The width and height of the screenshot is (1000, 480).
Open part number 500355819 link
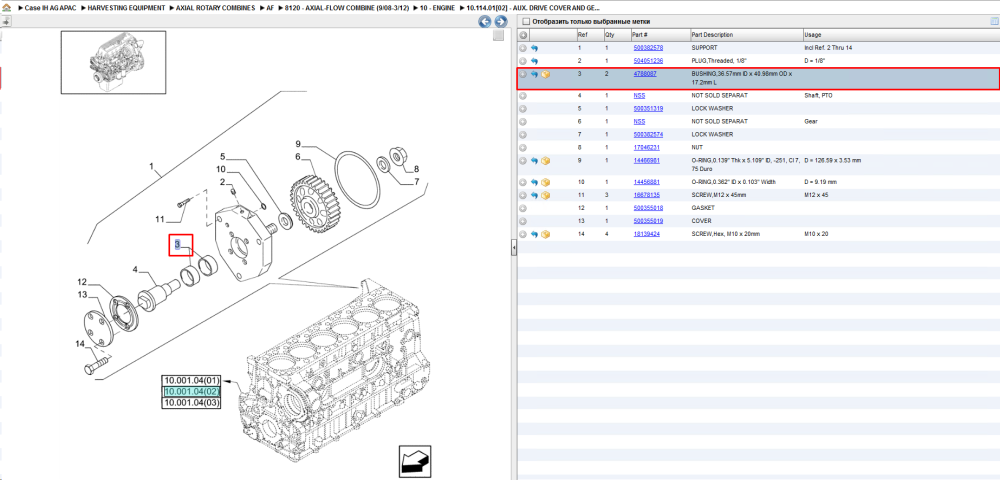coord(648,221)
